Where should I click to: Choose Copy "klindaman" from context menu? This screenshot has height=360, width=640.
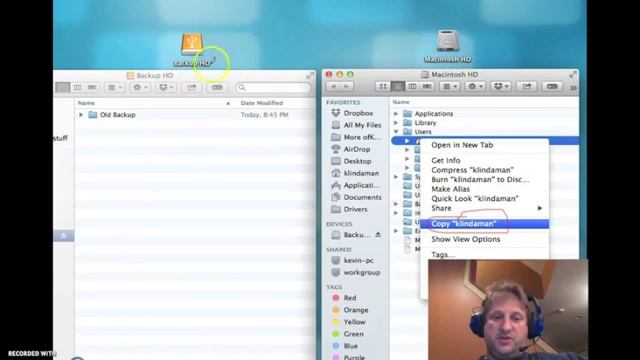484,224
